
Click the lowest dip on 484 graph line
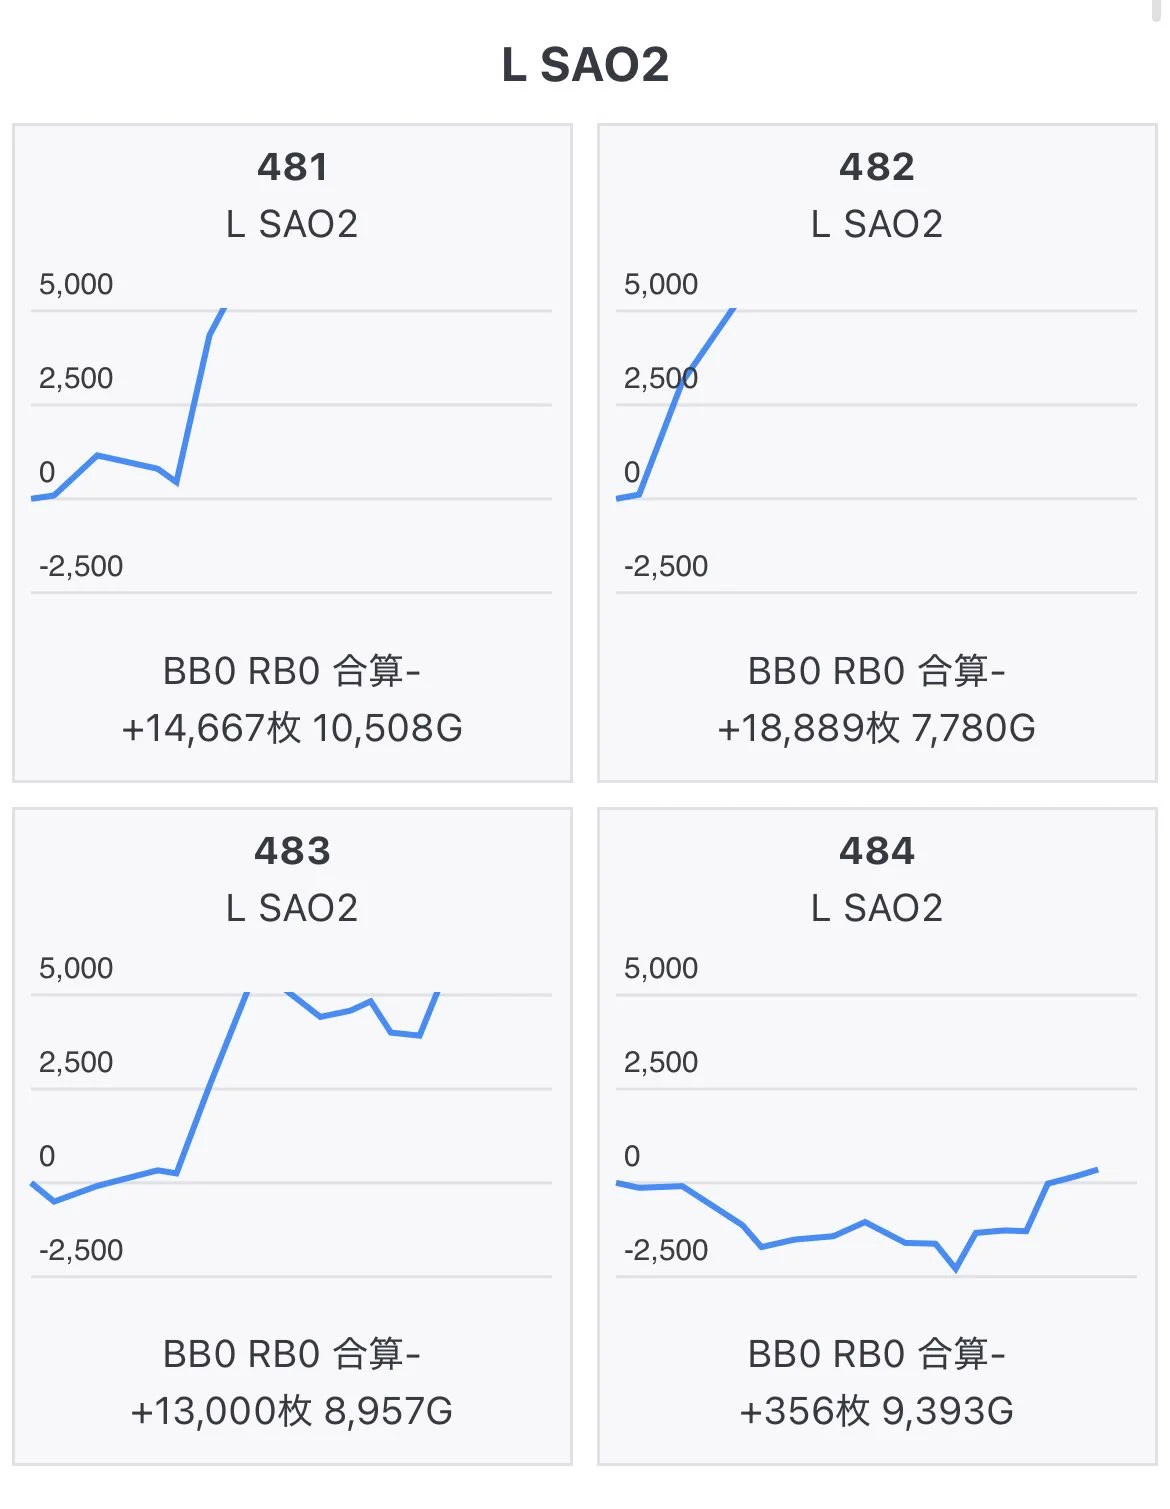tap(956, 1269)
